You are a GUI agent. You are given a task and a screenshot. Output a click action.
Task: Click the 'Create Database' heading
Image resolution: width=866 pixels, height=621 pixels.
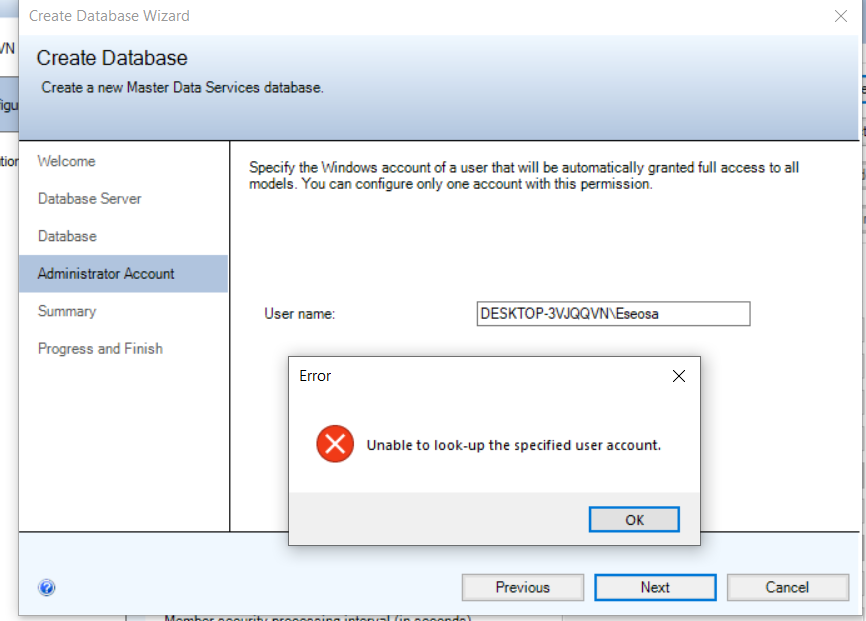point(112,58)
